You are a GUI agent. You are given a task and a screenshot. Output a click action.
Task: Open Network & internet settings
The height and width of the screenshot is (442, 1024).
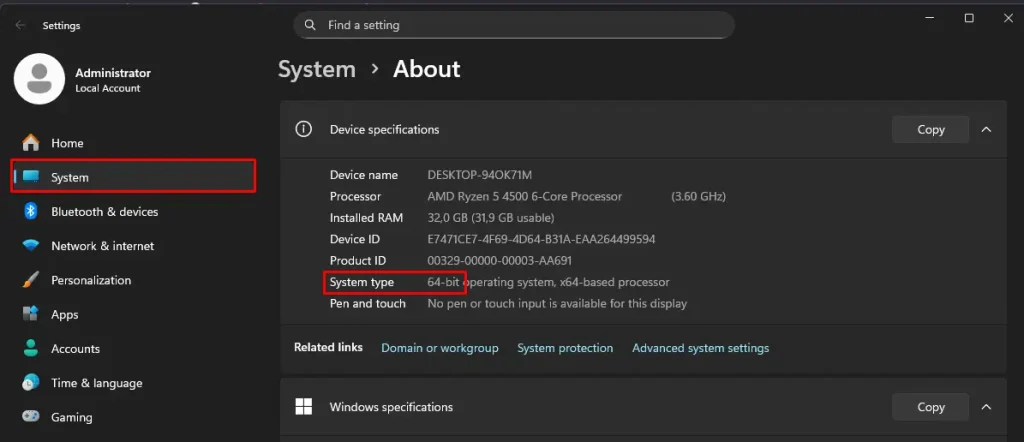coord(133,246)
